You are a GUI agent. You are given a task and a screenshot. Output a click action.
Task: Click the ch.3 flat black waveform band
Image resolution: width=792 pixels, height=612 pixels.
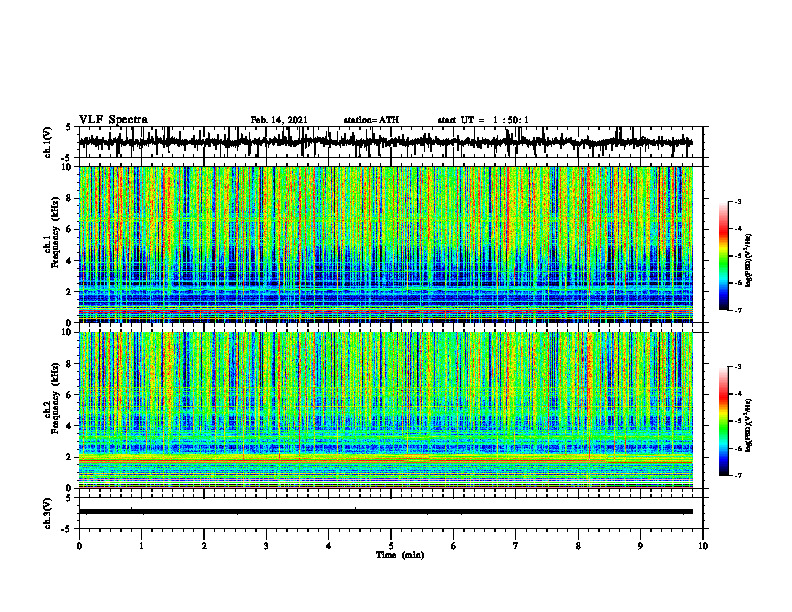point(385,512)
